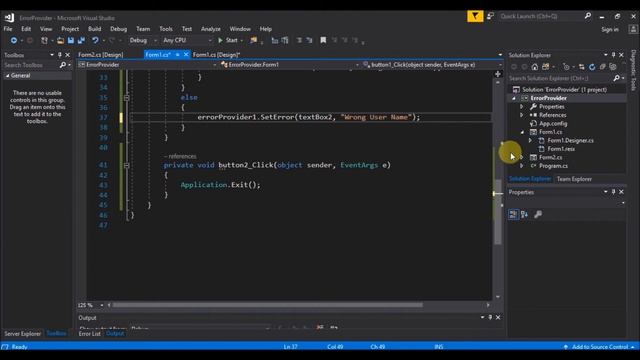Screen dimensions: 640x360
Task: Click the Toolbox search magnifier icon
Action: point(63,65)
